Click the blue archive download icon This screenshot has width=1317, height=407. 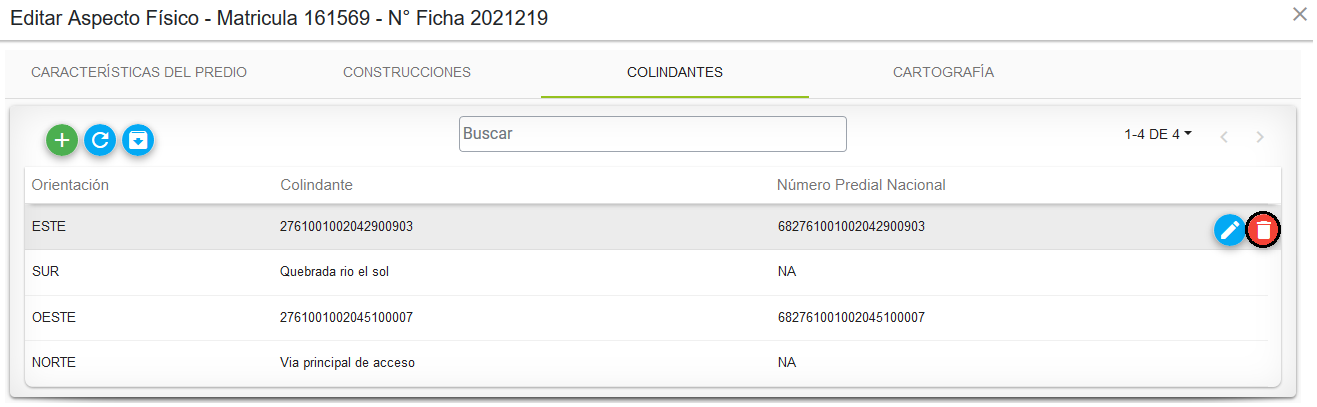139,140
